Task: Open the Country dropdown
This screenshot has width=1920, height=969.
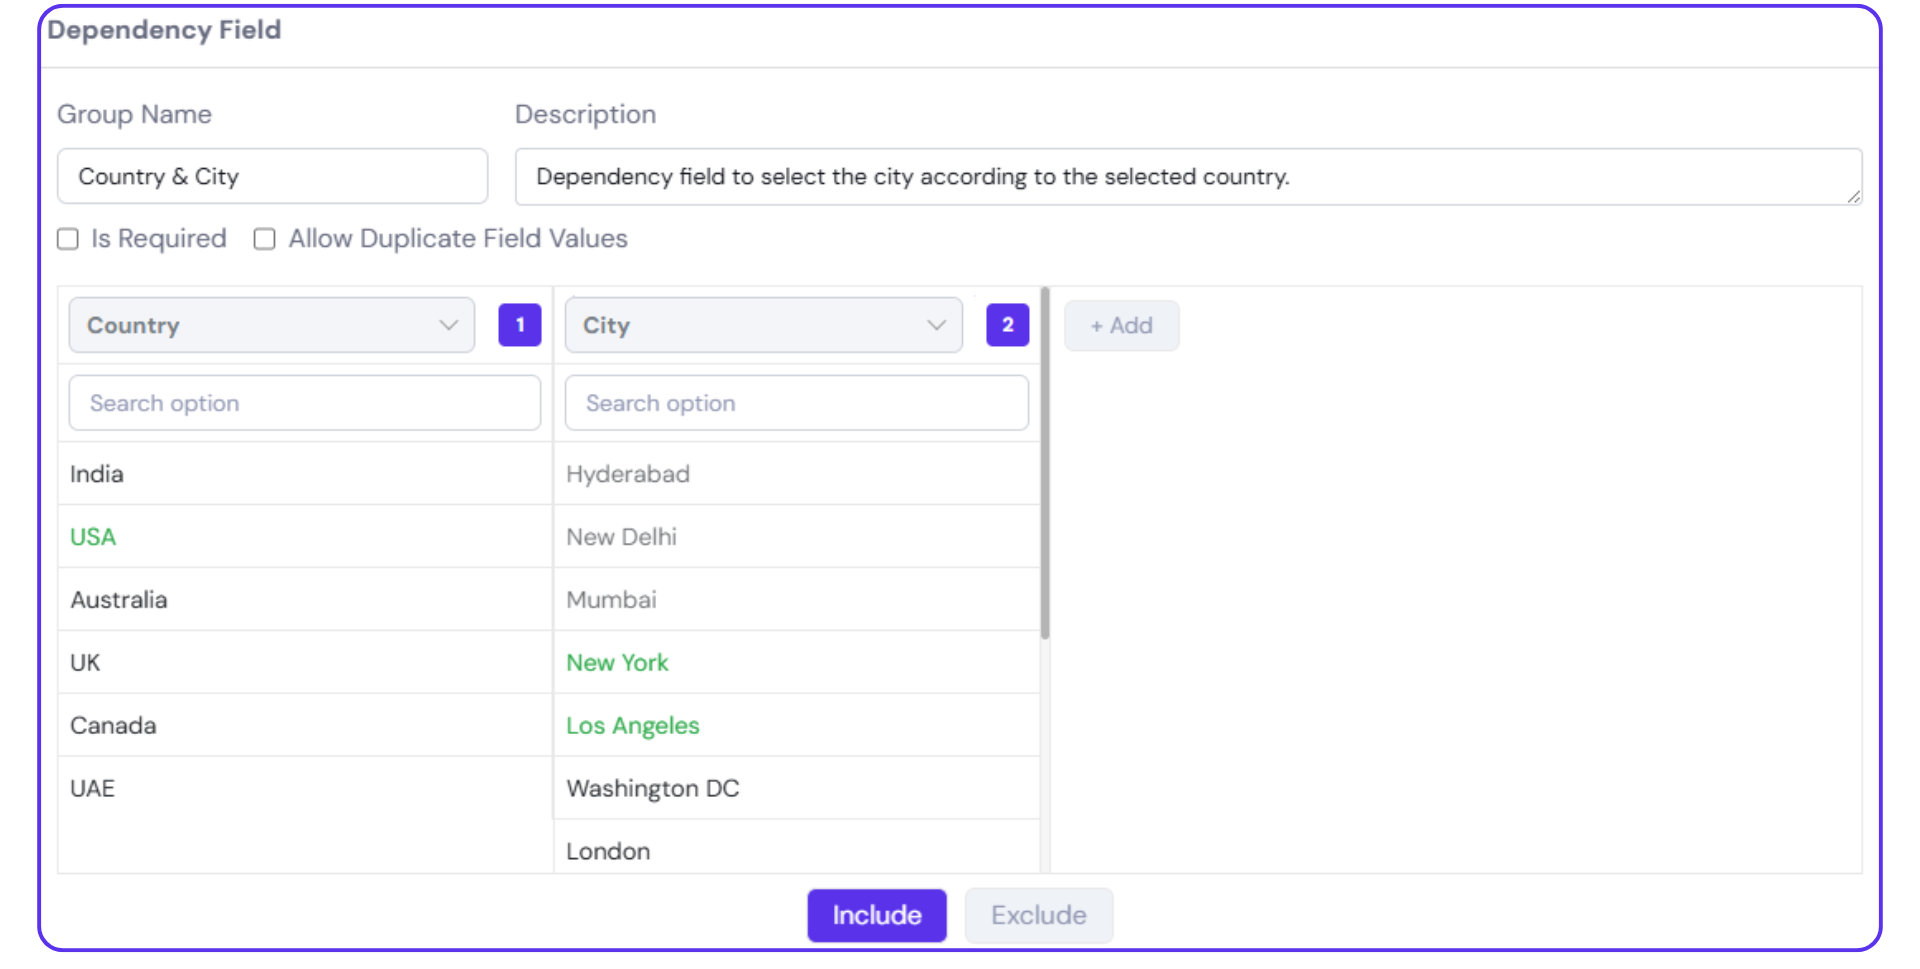Action: click(x=271, y=325)
